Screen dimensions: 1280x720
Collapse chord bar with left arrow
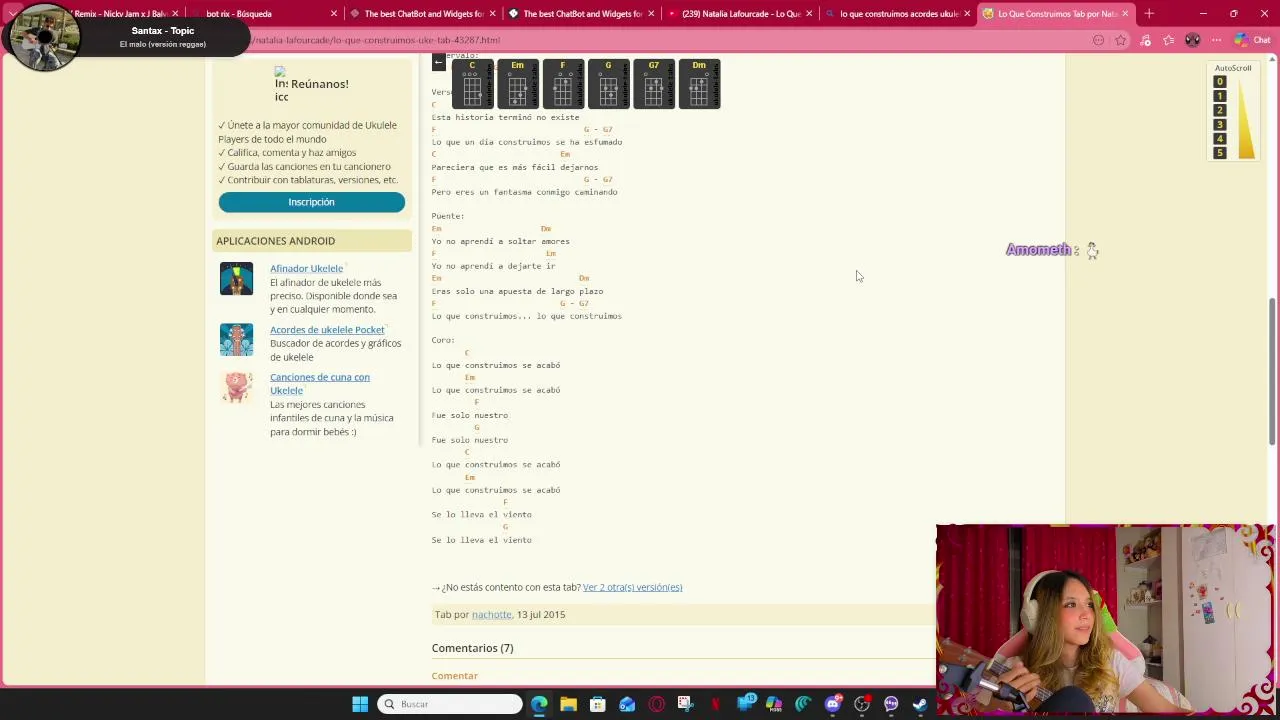(438, 63)
